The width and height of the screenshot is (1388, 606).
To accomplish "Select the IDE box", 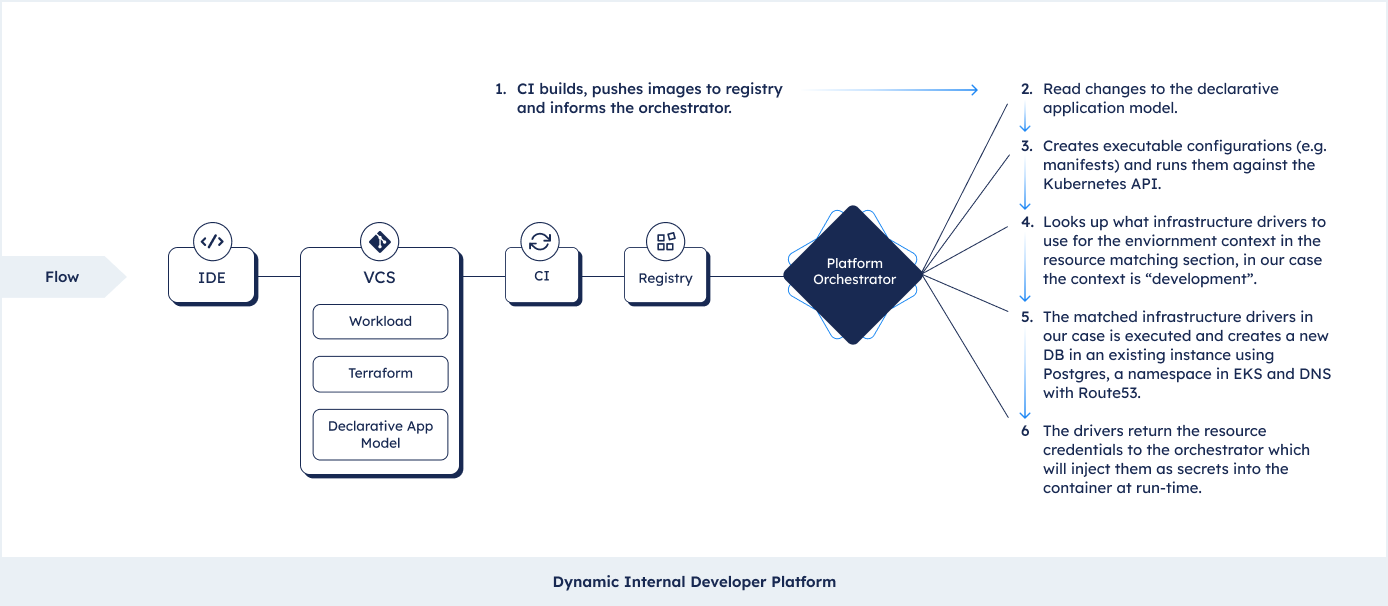I will tap(212, 275).
